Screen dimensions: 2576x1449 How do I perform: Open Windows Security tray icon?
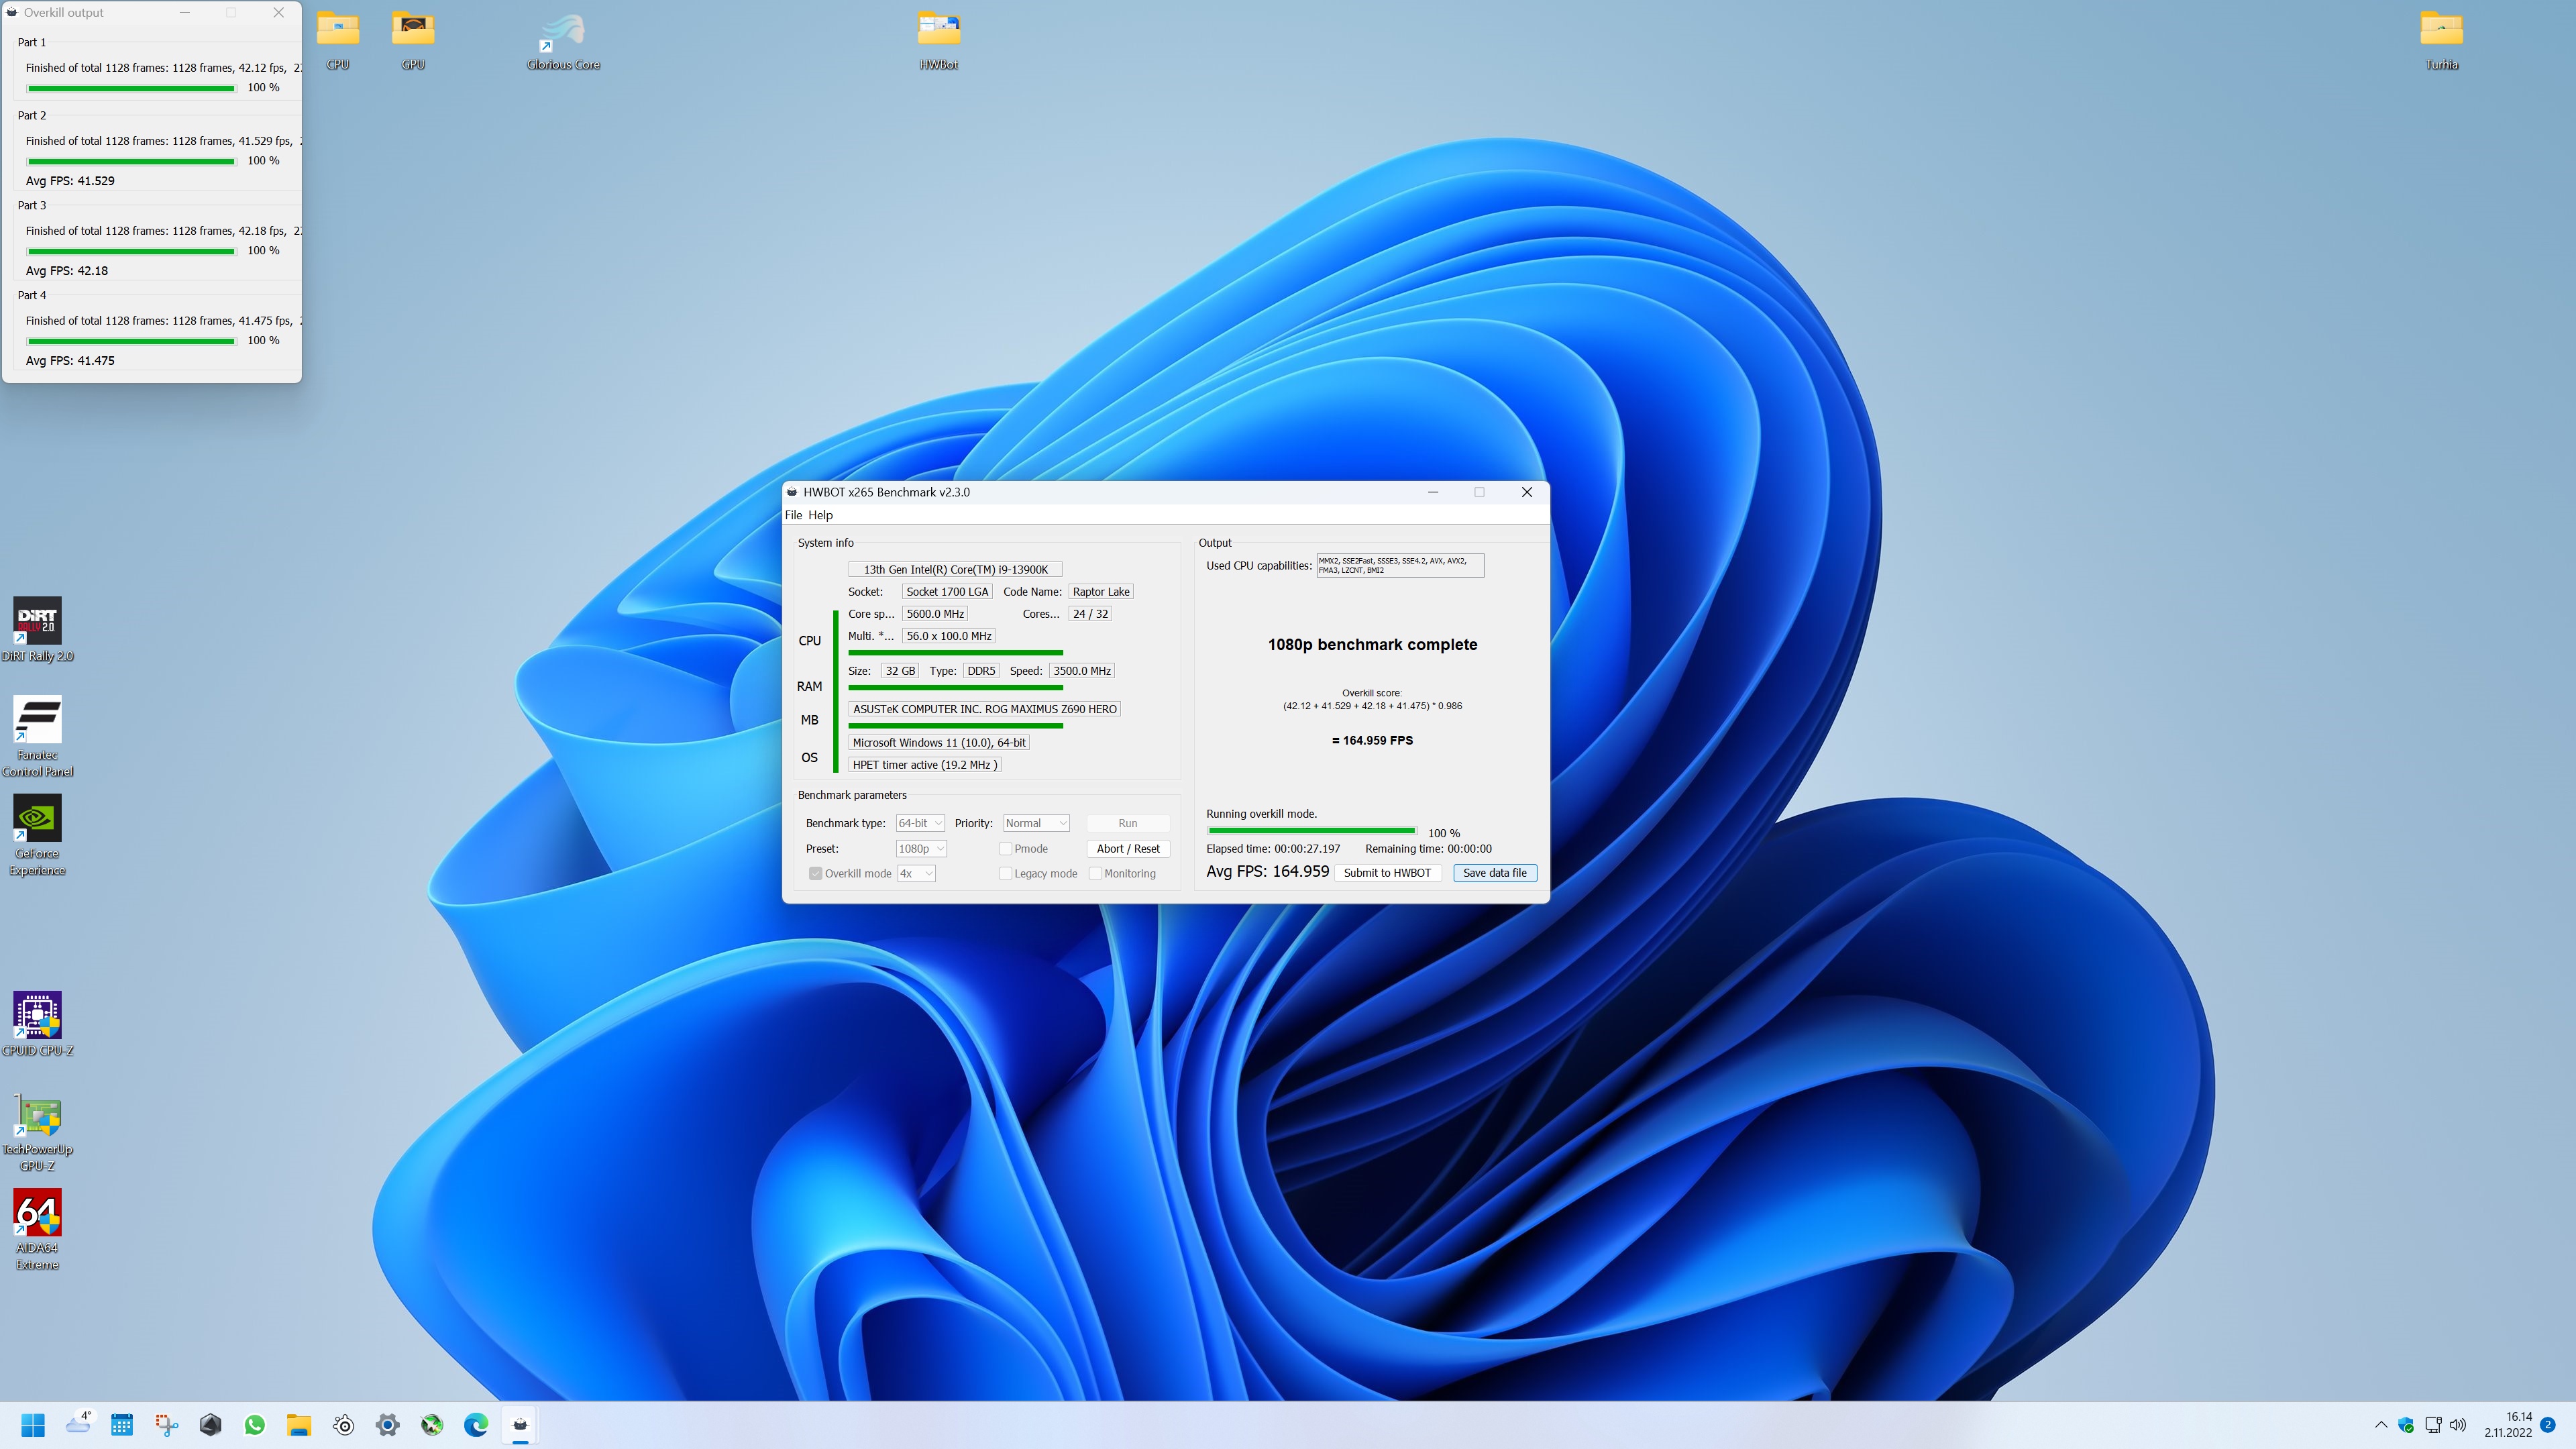click(2406, 1425)
